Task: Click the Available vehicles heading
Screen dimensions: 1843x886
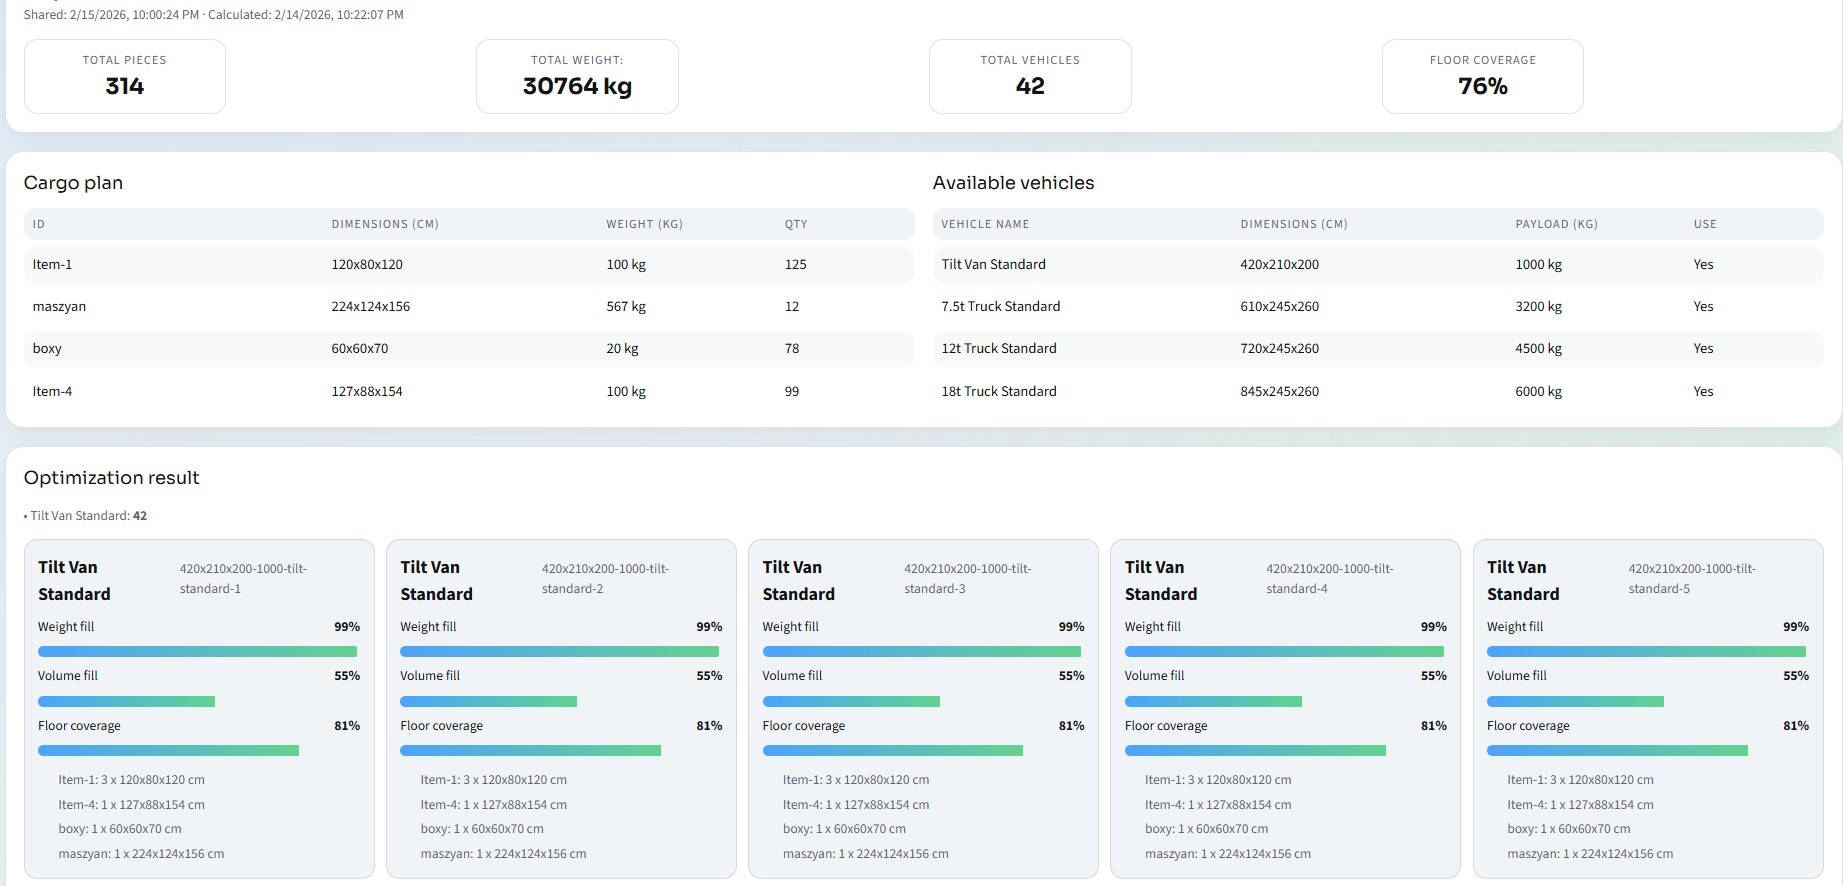Action: pos(1014,183)
